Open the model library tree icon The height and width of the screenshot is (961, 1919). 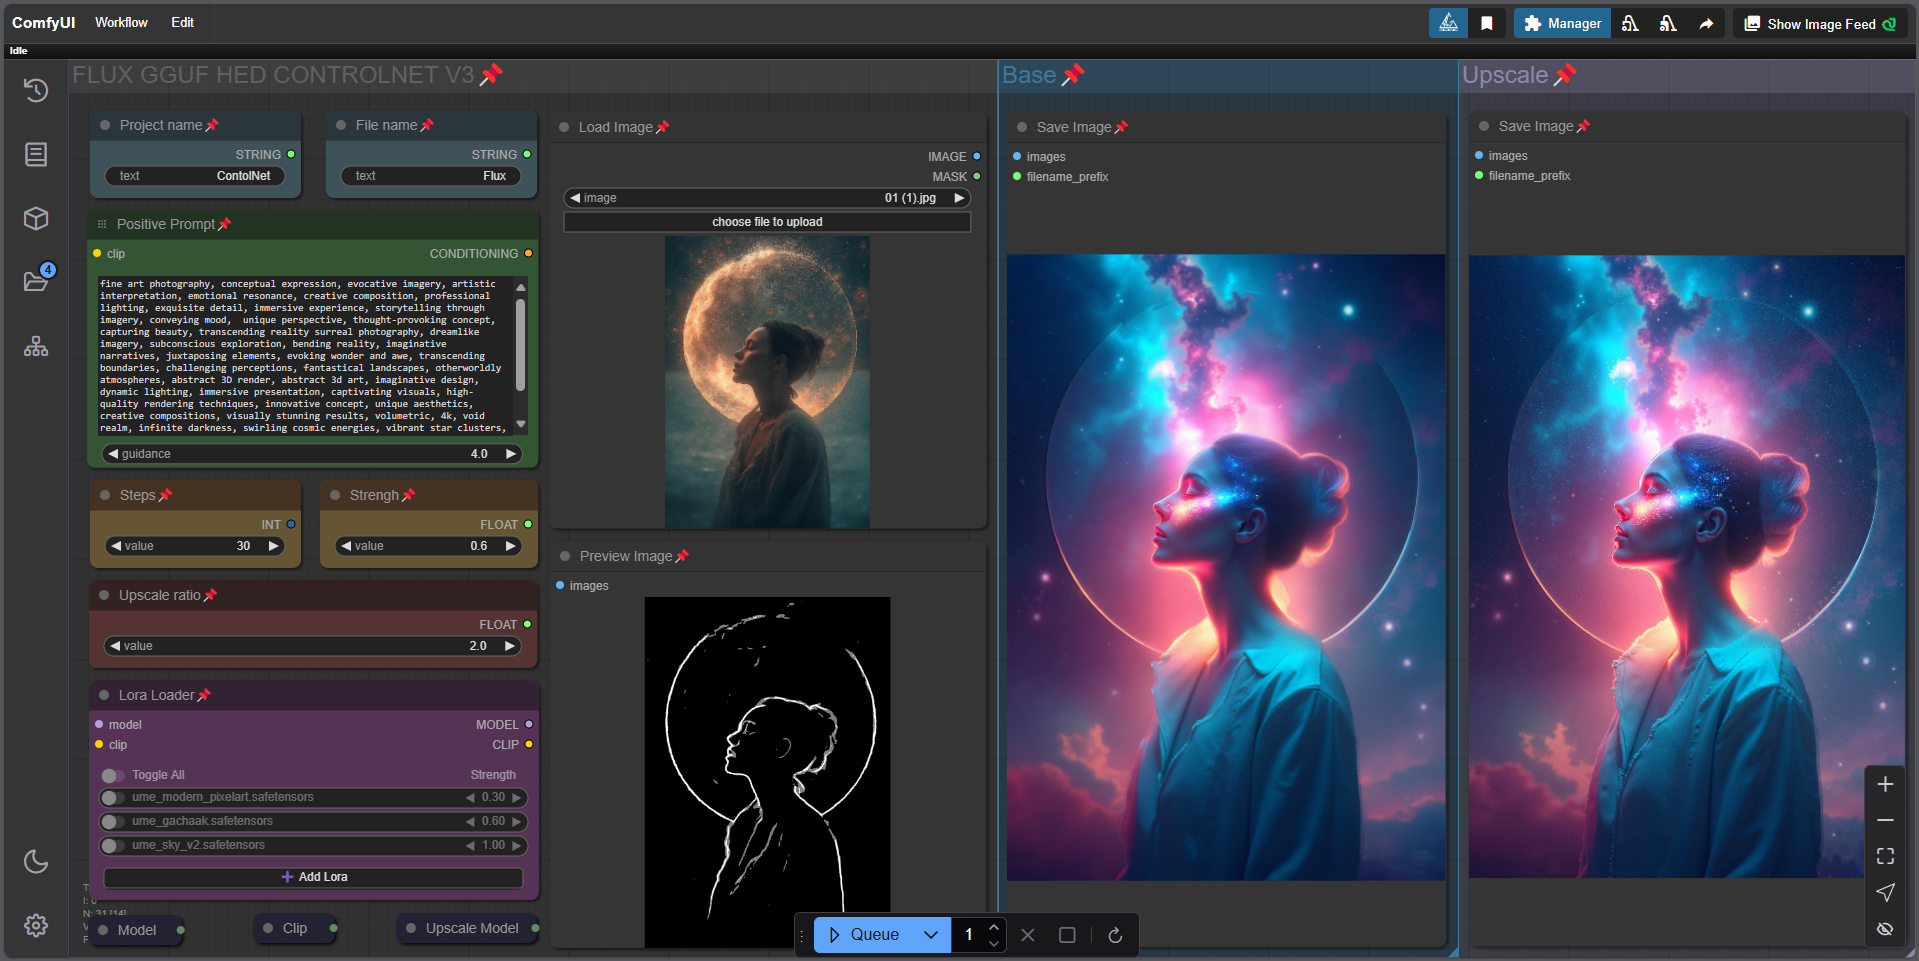[x=36, y=347]
